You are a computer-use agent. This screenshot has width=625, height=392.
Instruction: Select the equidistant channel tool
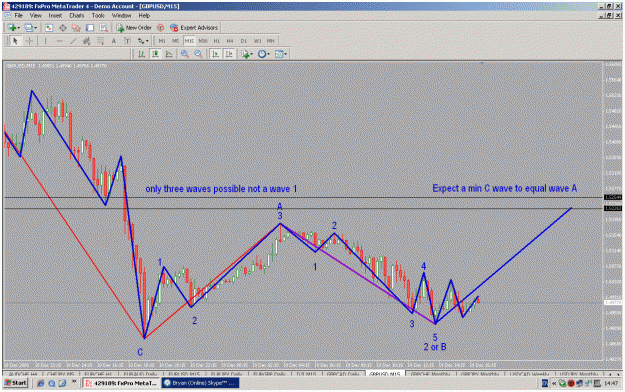tap(86, 41)
